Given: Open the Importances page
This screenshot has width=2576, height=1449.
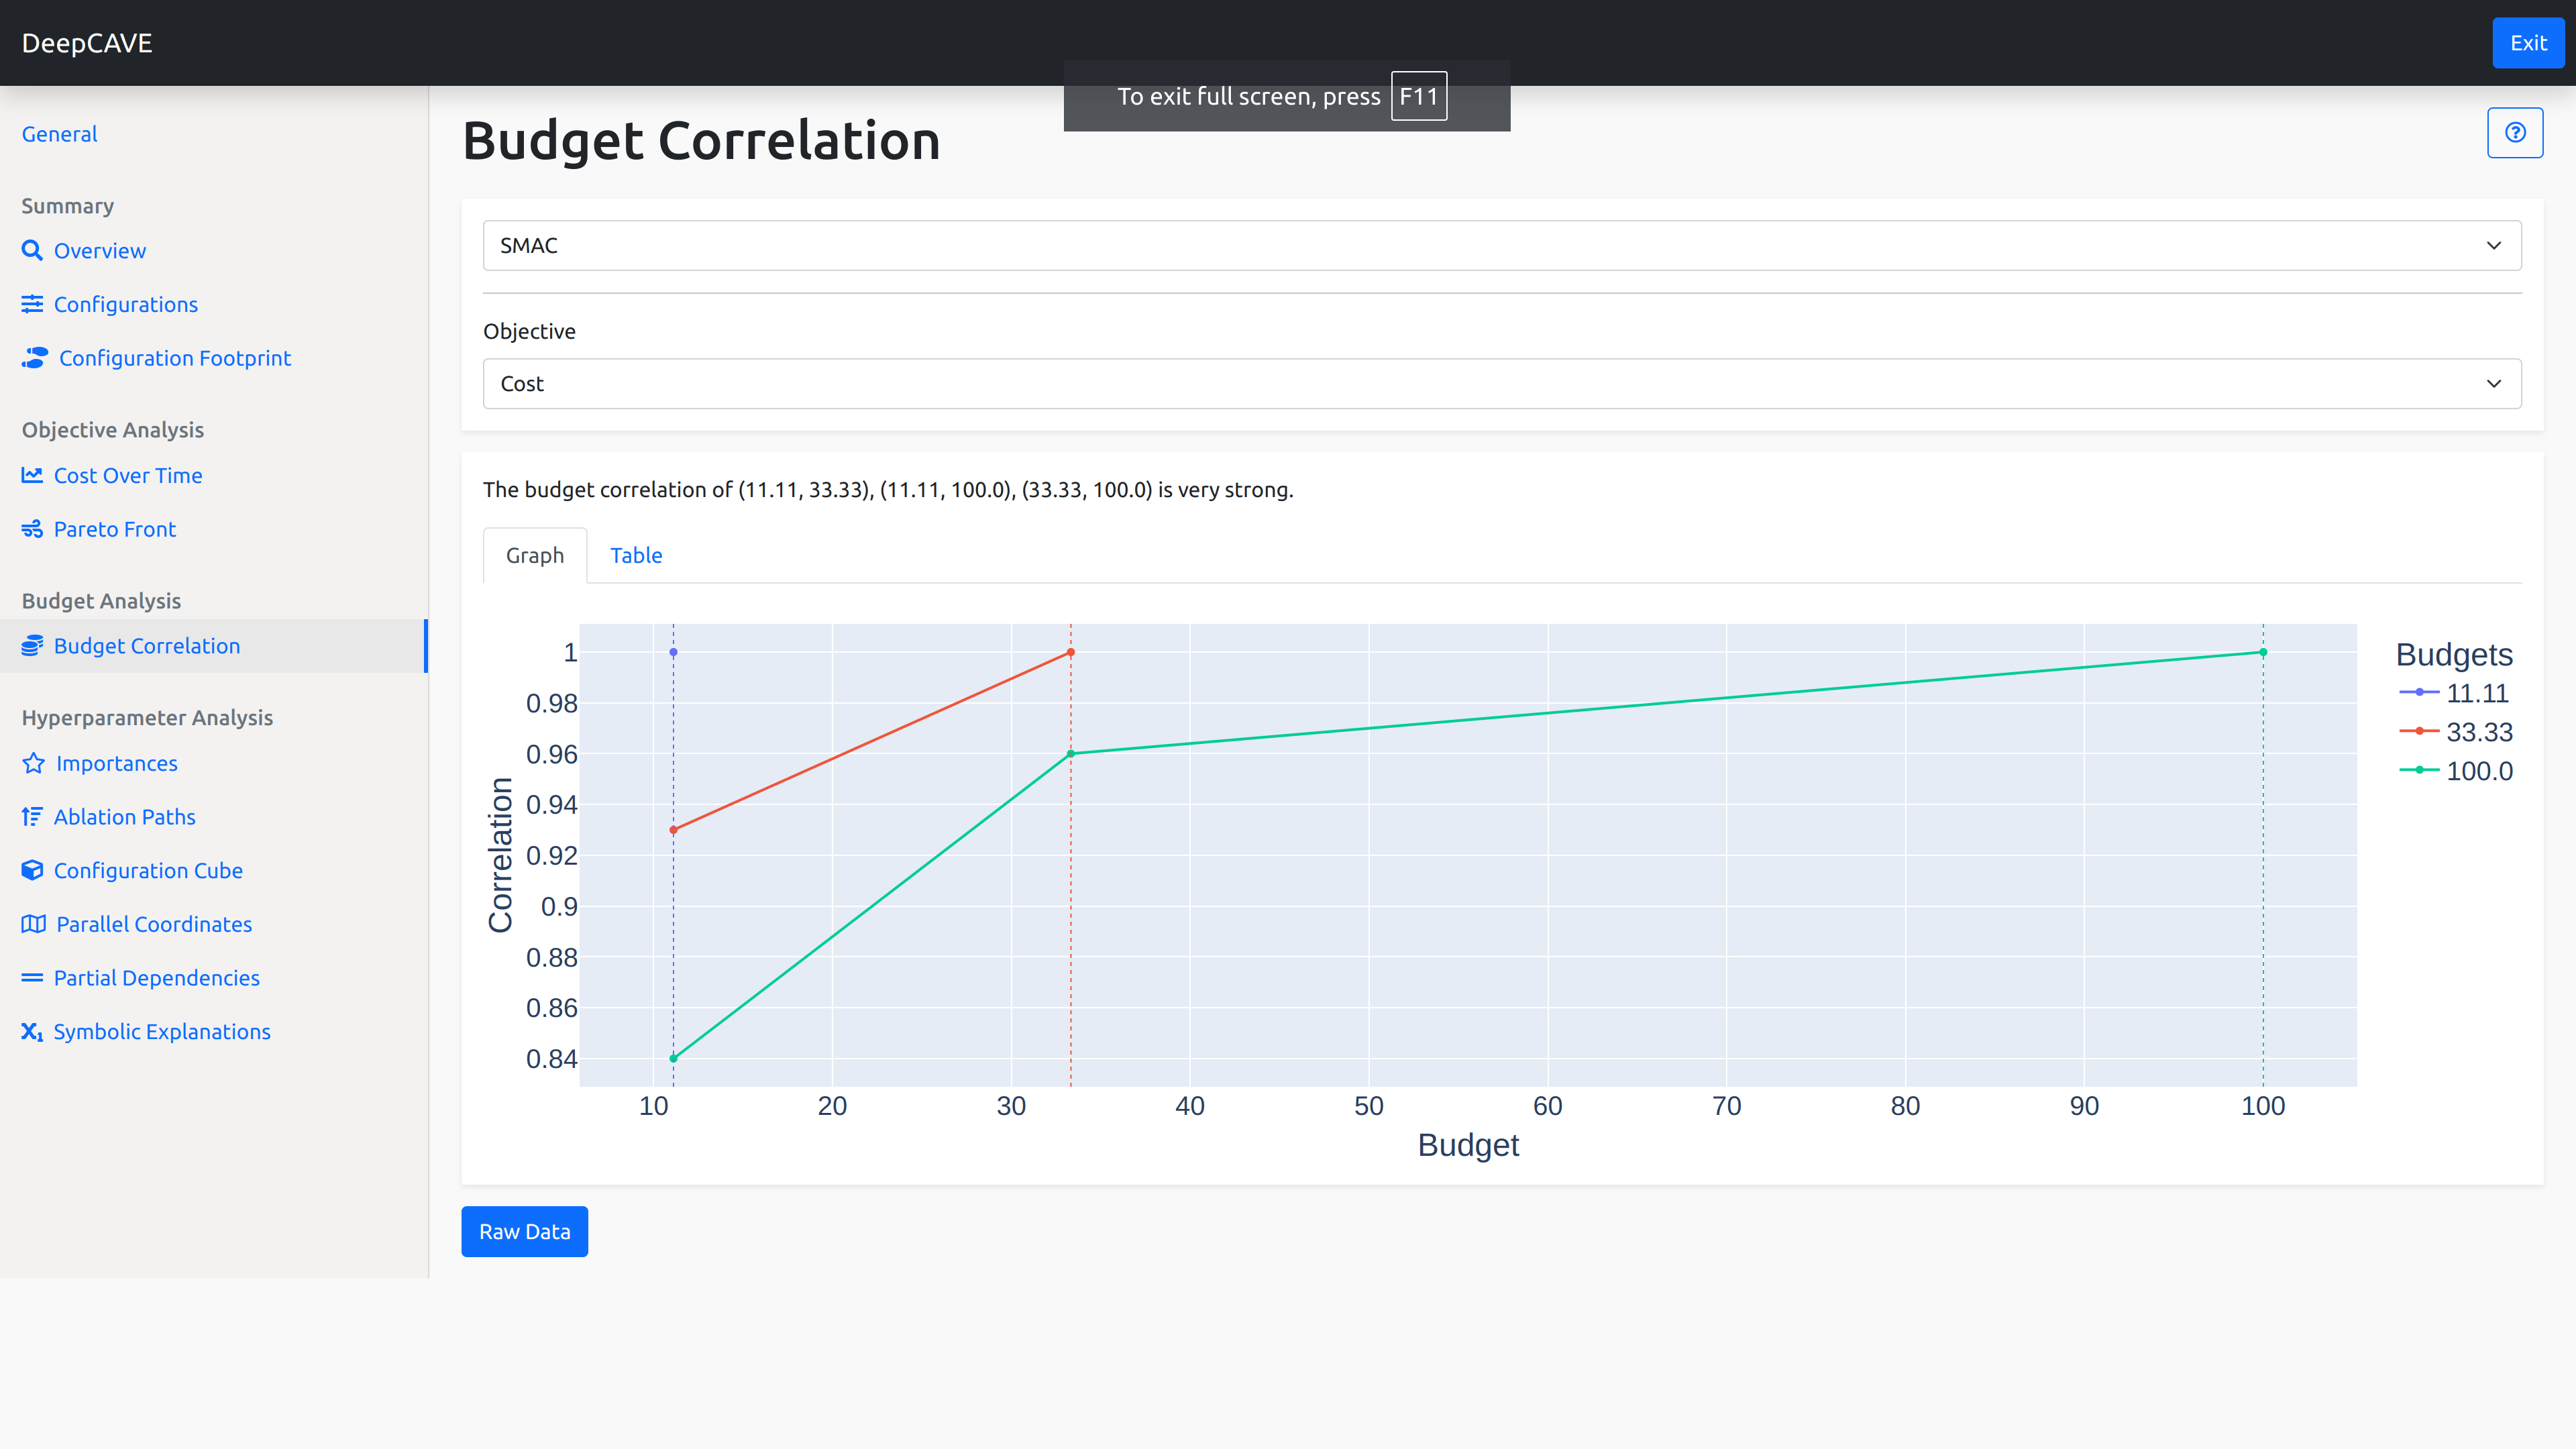Looking at the screenshot, I should pos(117,763).
